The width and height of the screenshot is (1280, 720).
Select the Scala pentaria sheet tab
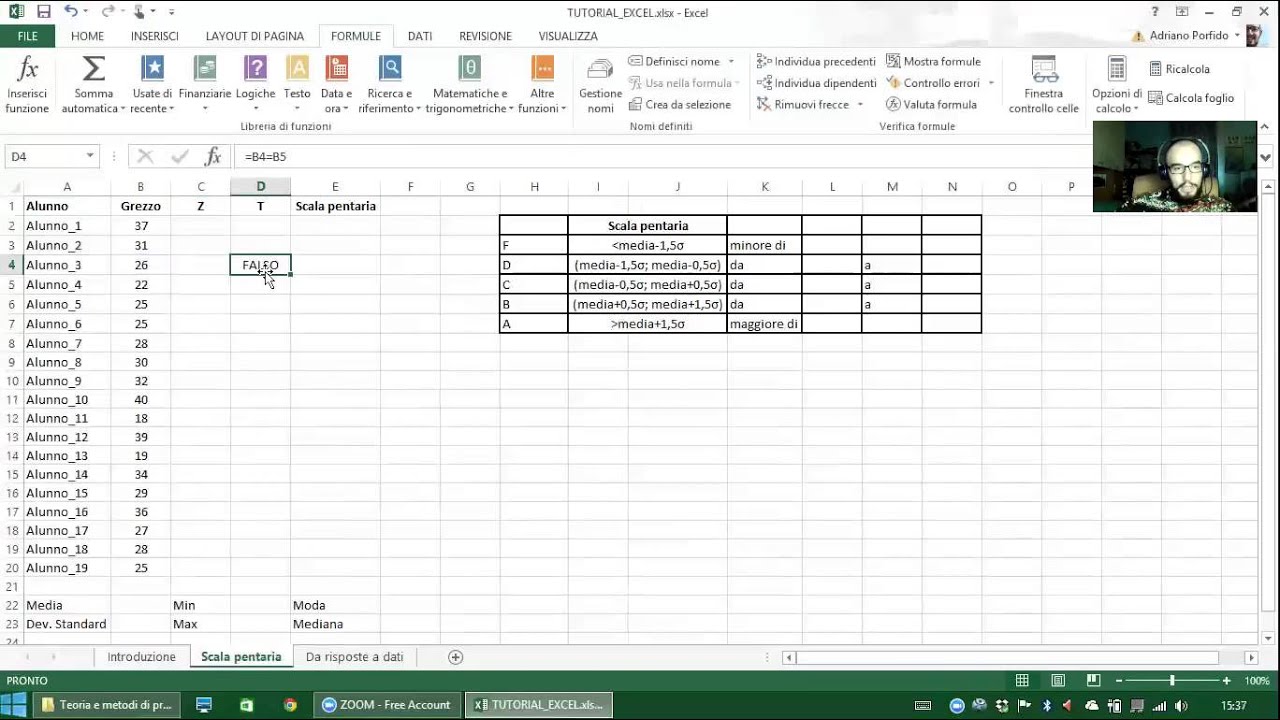coord(241,657)
